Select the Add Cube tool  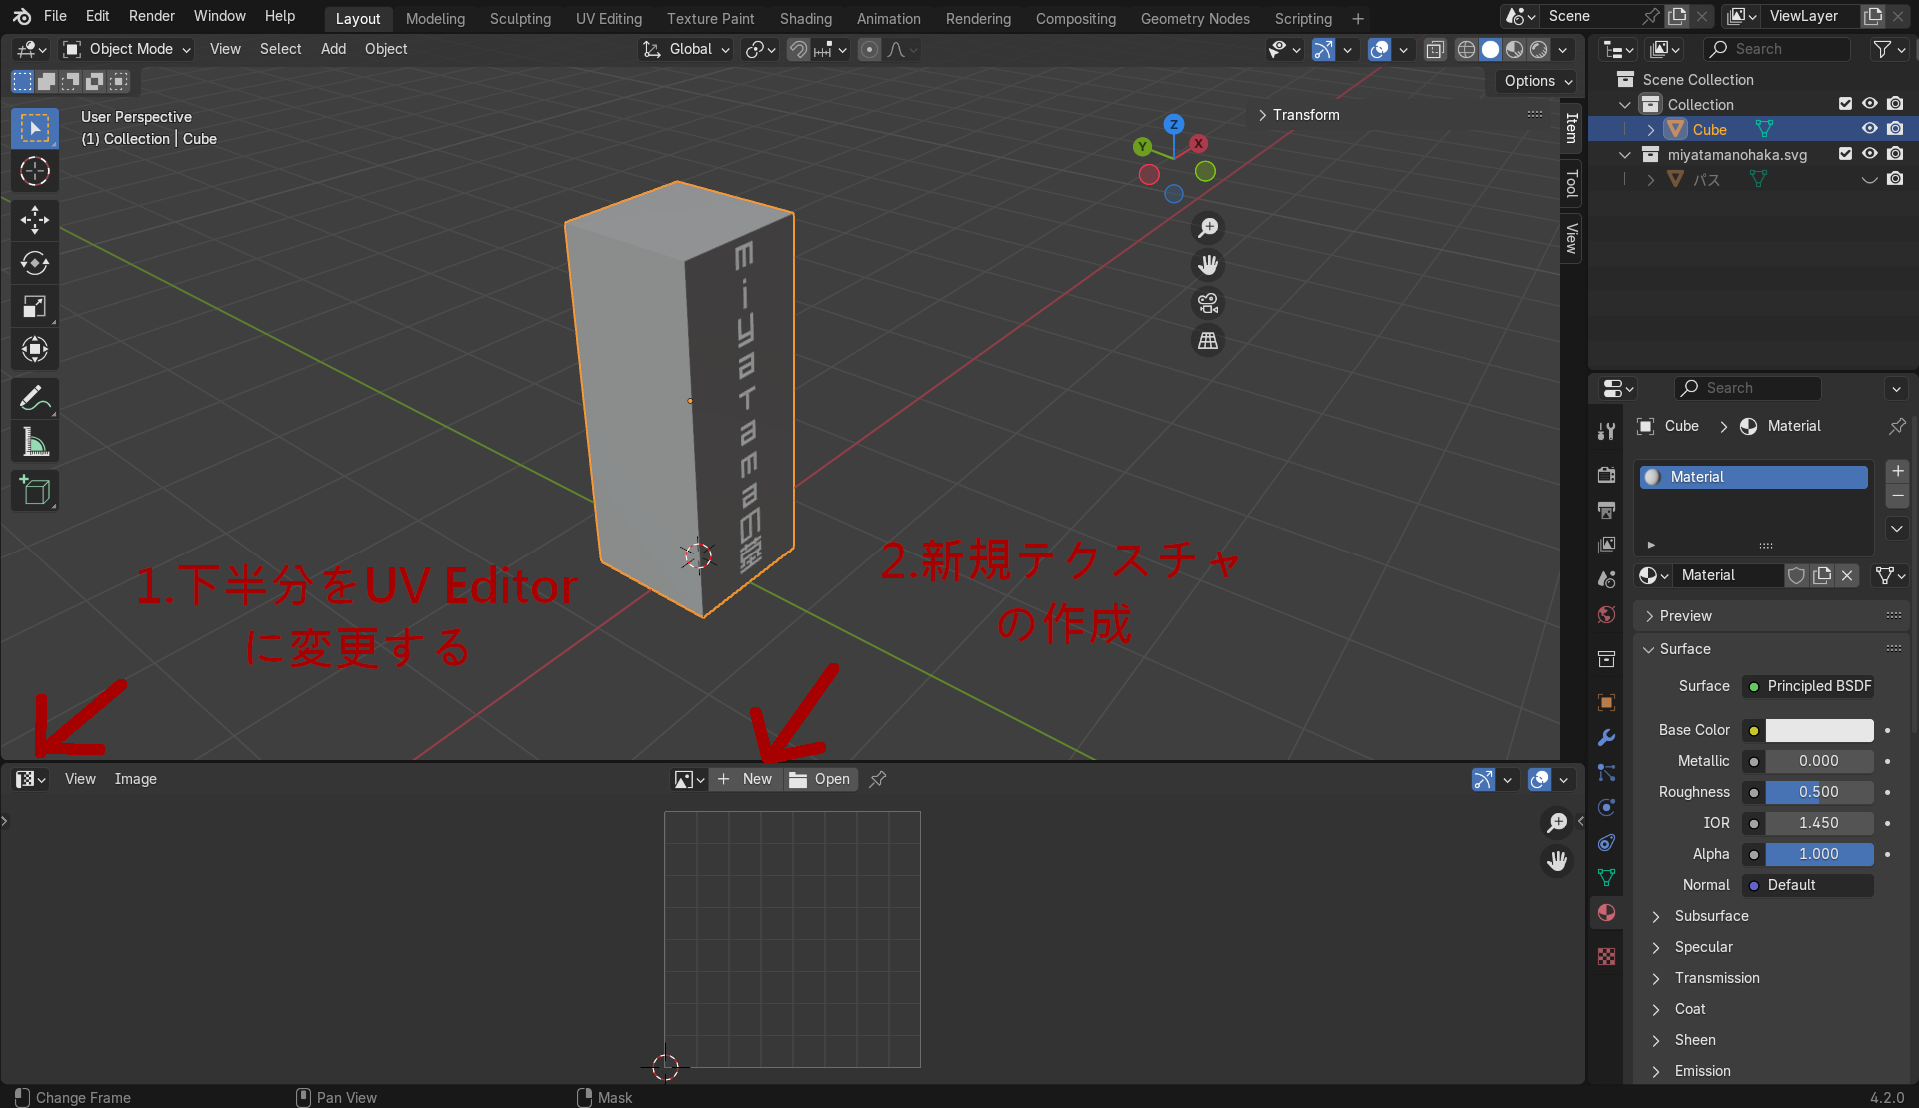pyautogui.click(x=35, y=490)
